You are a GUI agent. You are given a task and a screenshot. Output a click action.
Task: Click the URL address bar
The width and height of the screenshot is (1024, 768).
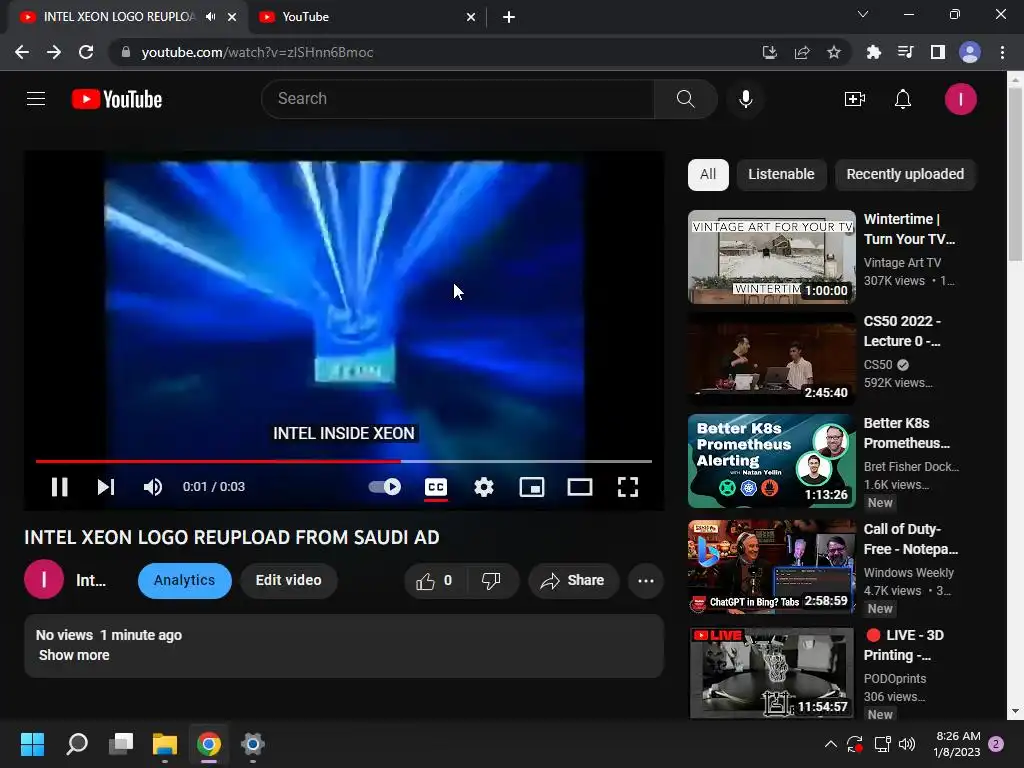click(x=431, y=52)
